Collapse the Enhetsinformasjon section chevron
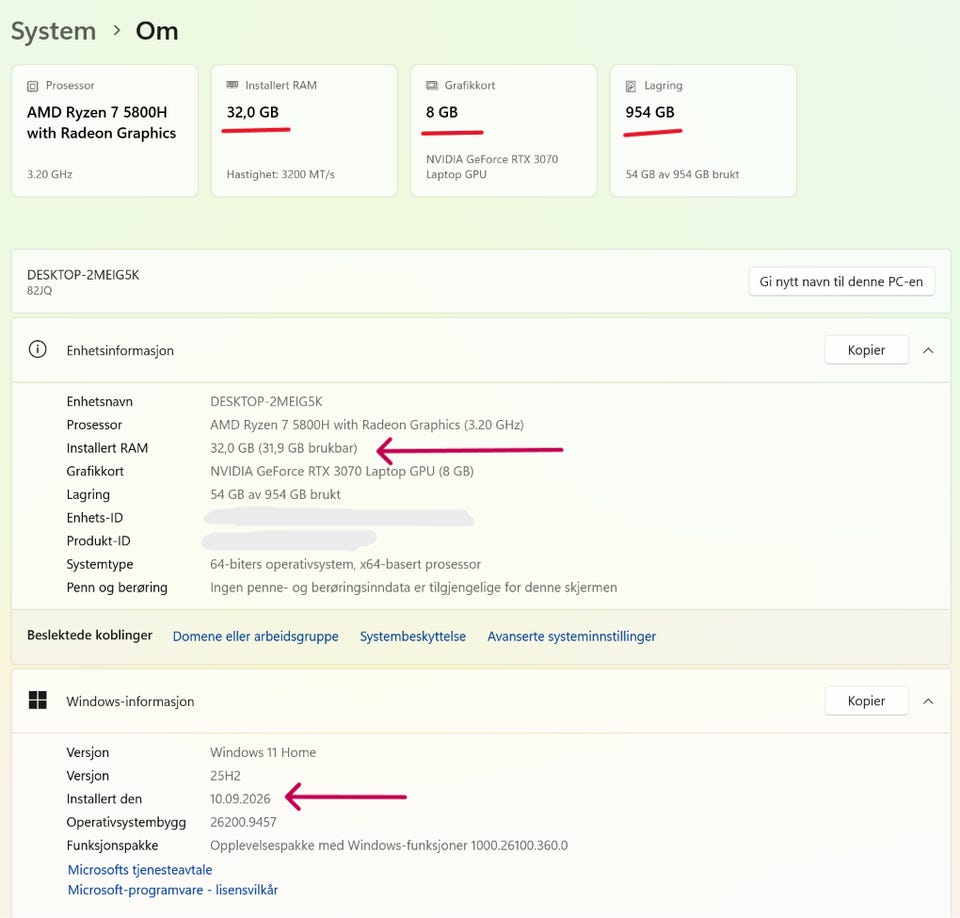 pyautogui.click(x=928, y=350)
